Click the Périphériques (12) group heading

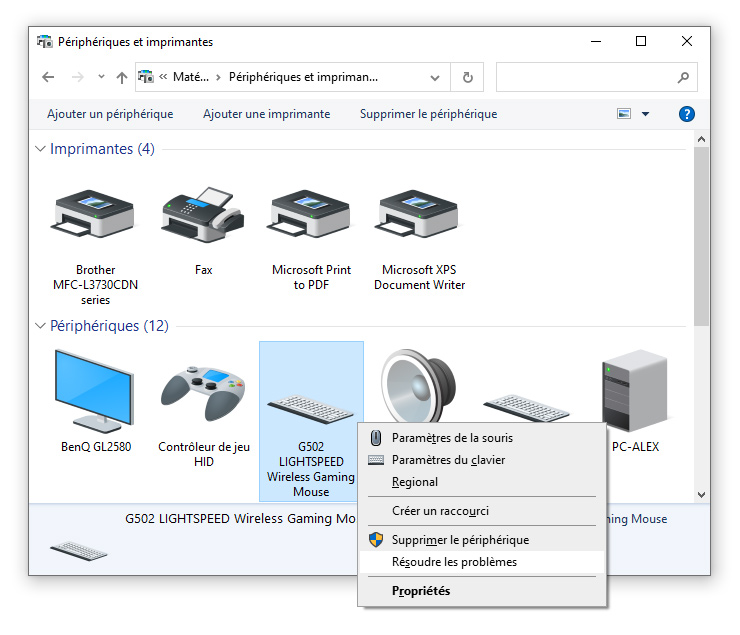(x=109, y=326)
